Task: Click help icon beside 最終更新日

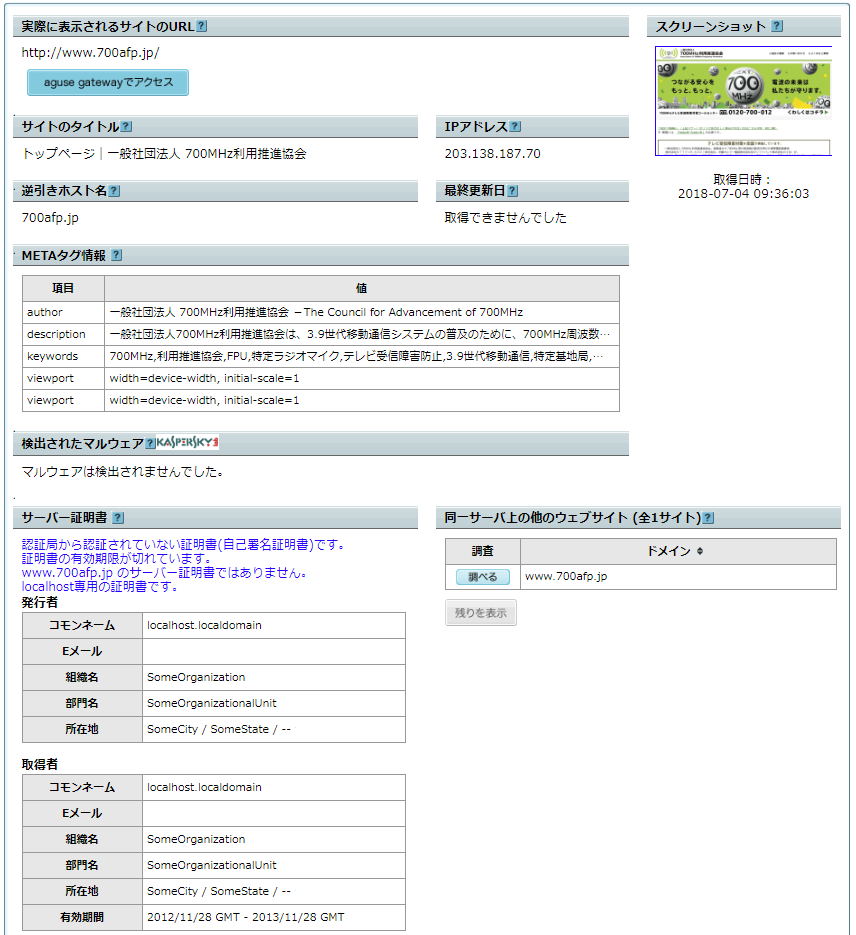Action: [x=513, y=191]
